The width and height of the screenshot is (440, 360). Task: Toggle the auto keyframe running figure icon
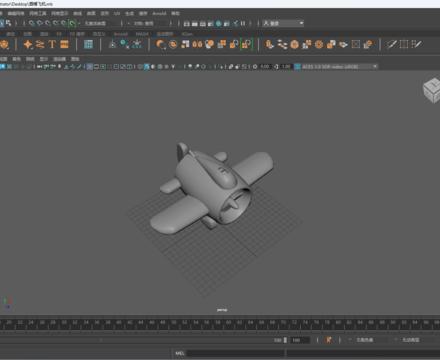pos(329,340)
